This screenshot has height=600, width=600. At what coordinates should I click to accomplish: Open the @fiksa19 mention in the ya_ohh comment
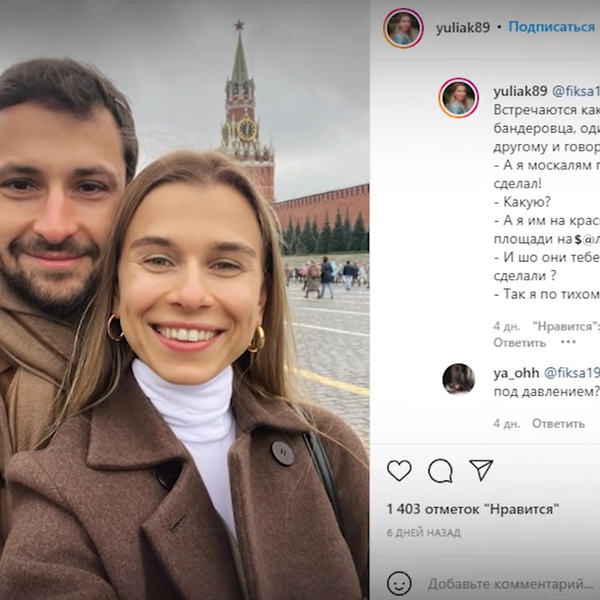click(572, 373)
